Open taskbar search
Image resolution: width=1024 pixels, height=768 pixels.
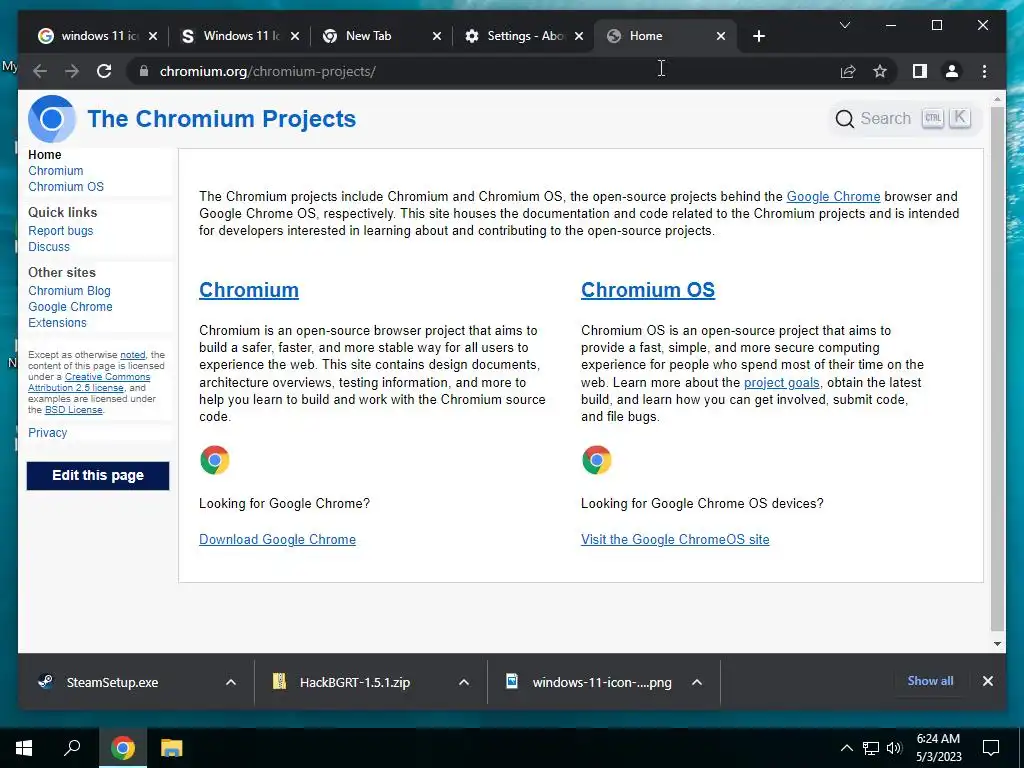pyautogui.click(x=72, y=748)
